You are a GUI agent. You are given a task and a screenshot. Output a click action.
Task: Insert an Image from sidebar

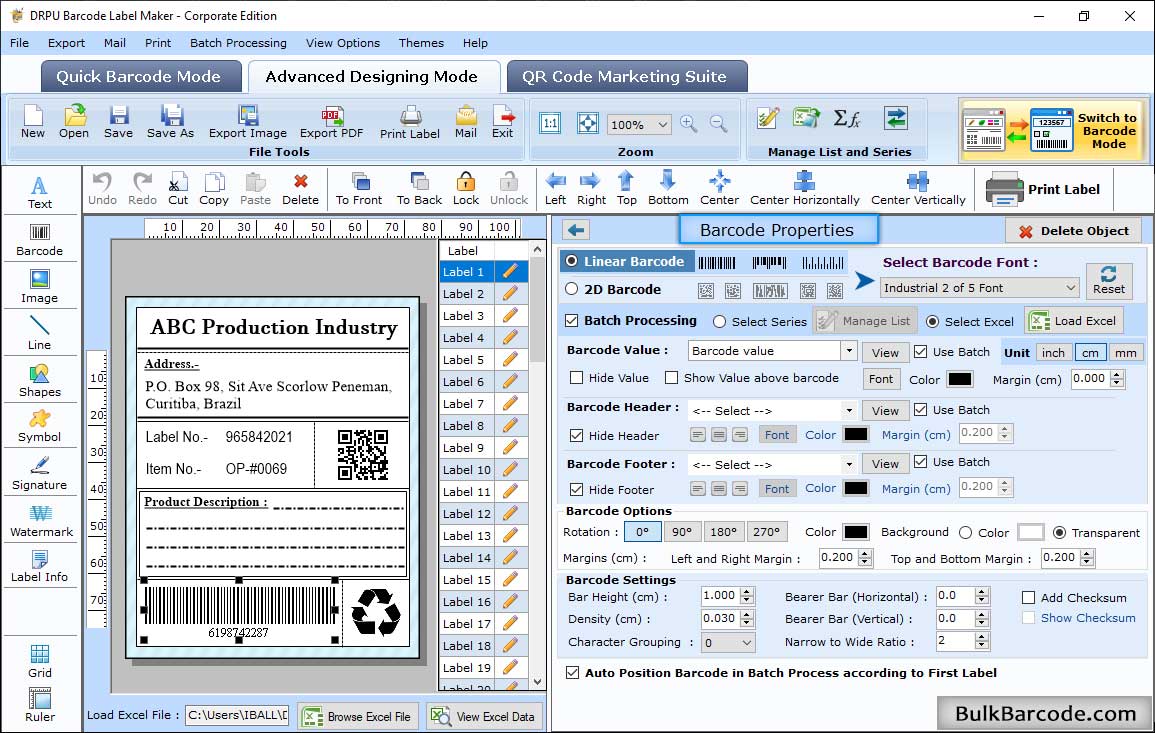(x=40, y=287)
